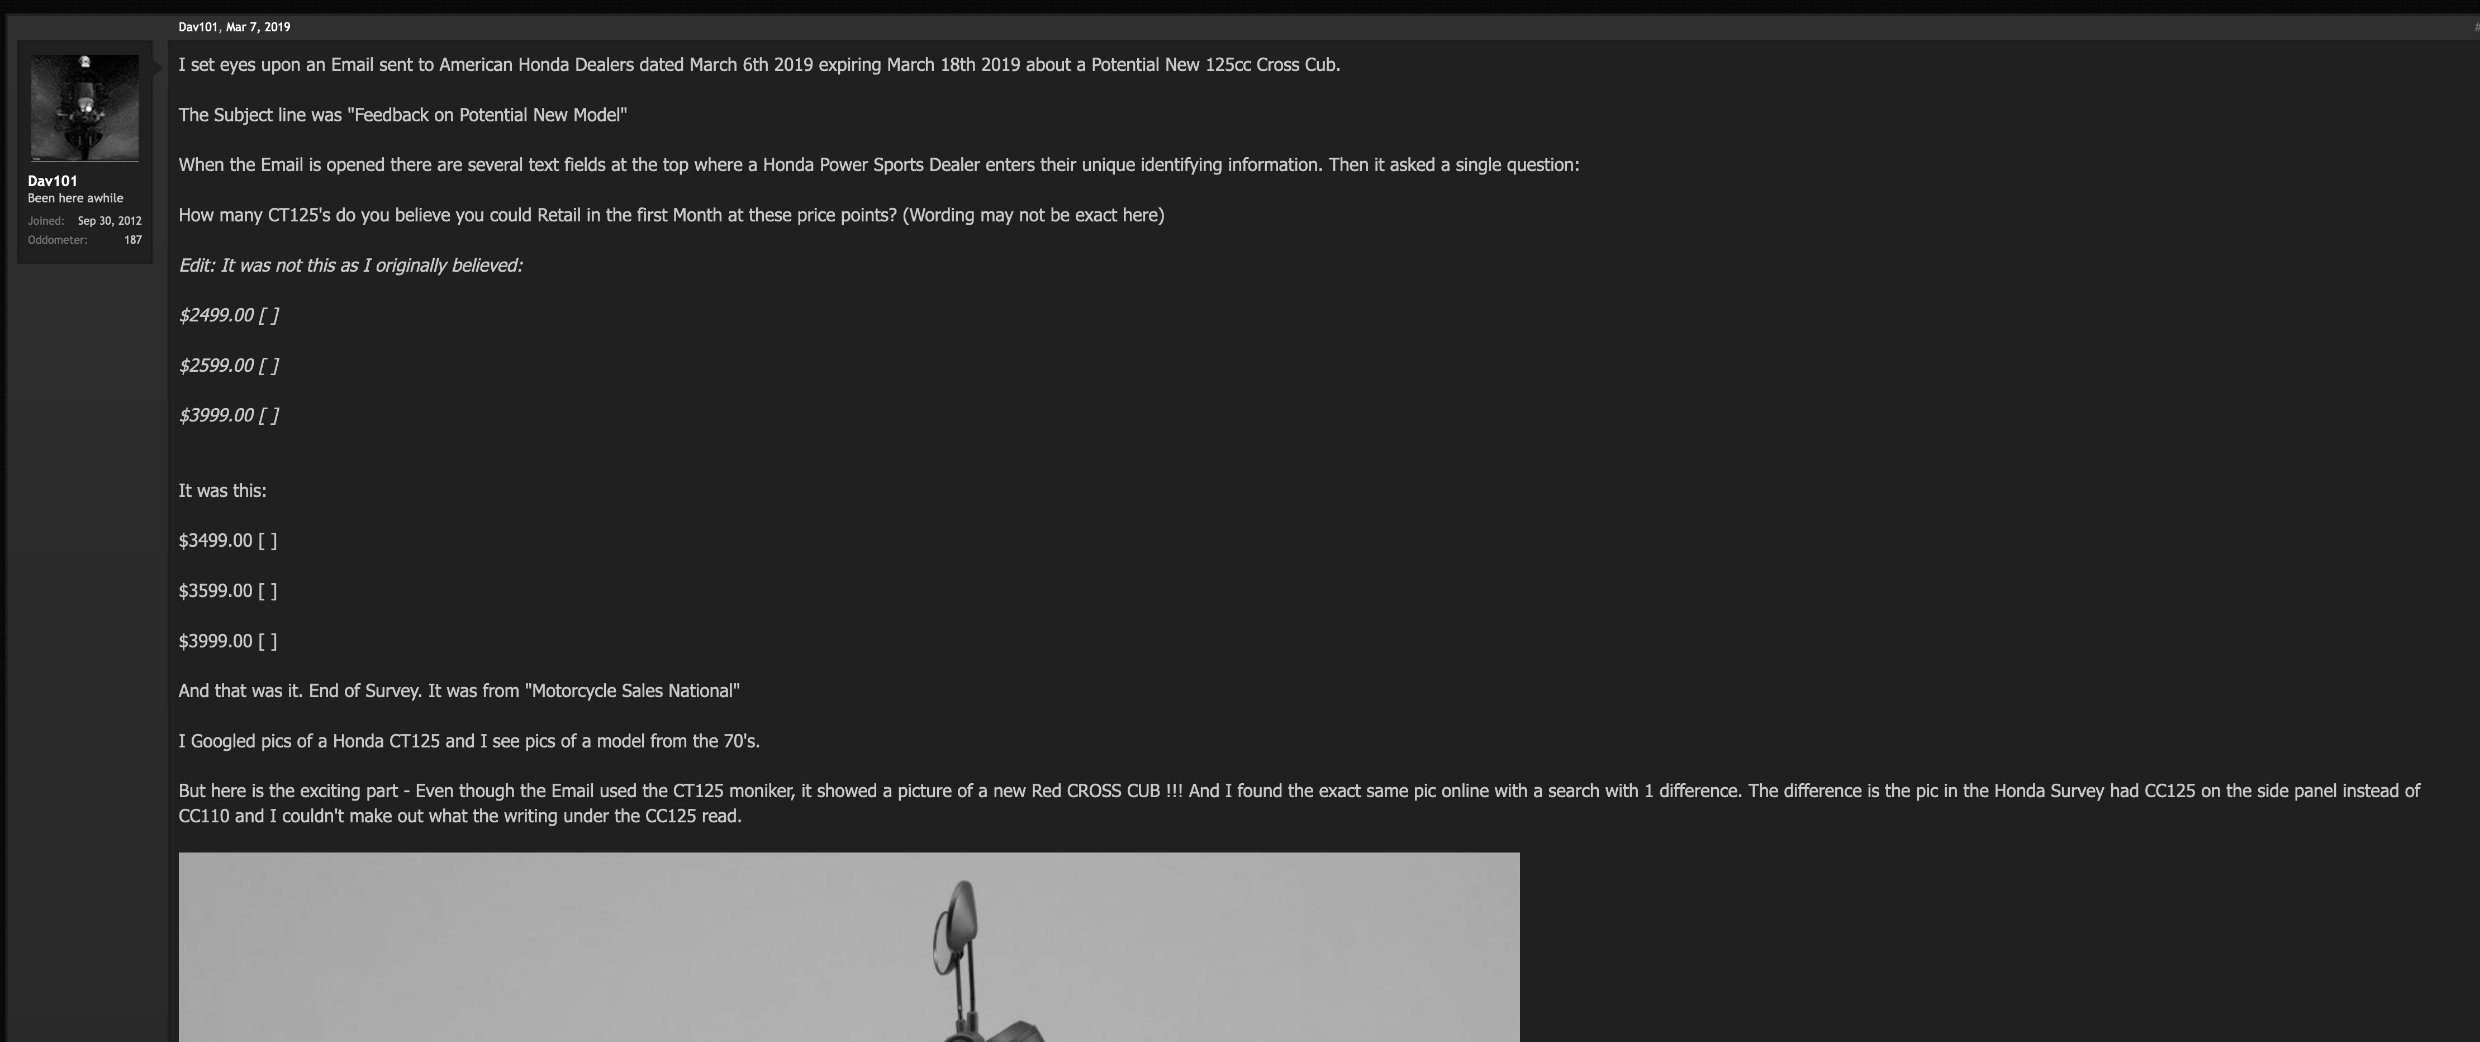This screenshot has width=2480, height=1042.
Task: Click the "Oddometer:" label in user panel
Action: point(58,240)
